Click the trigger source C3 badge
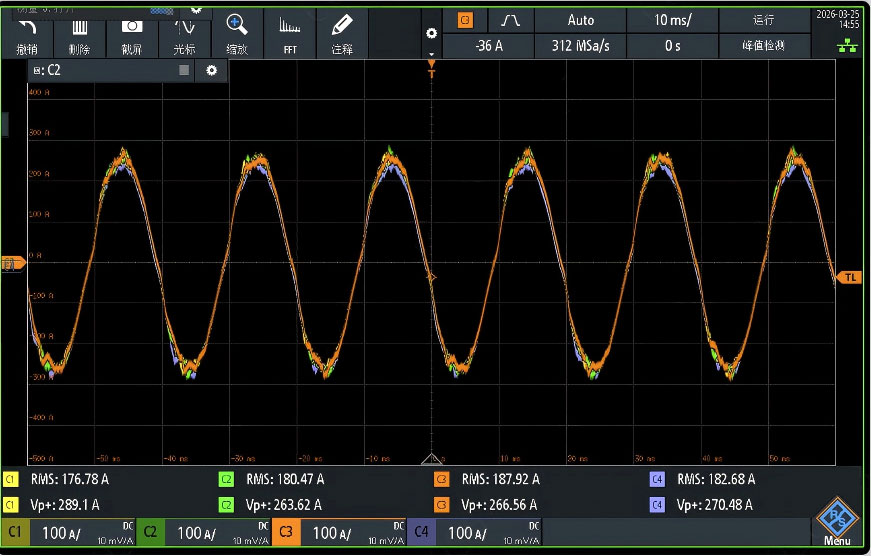 point(465,21)
